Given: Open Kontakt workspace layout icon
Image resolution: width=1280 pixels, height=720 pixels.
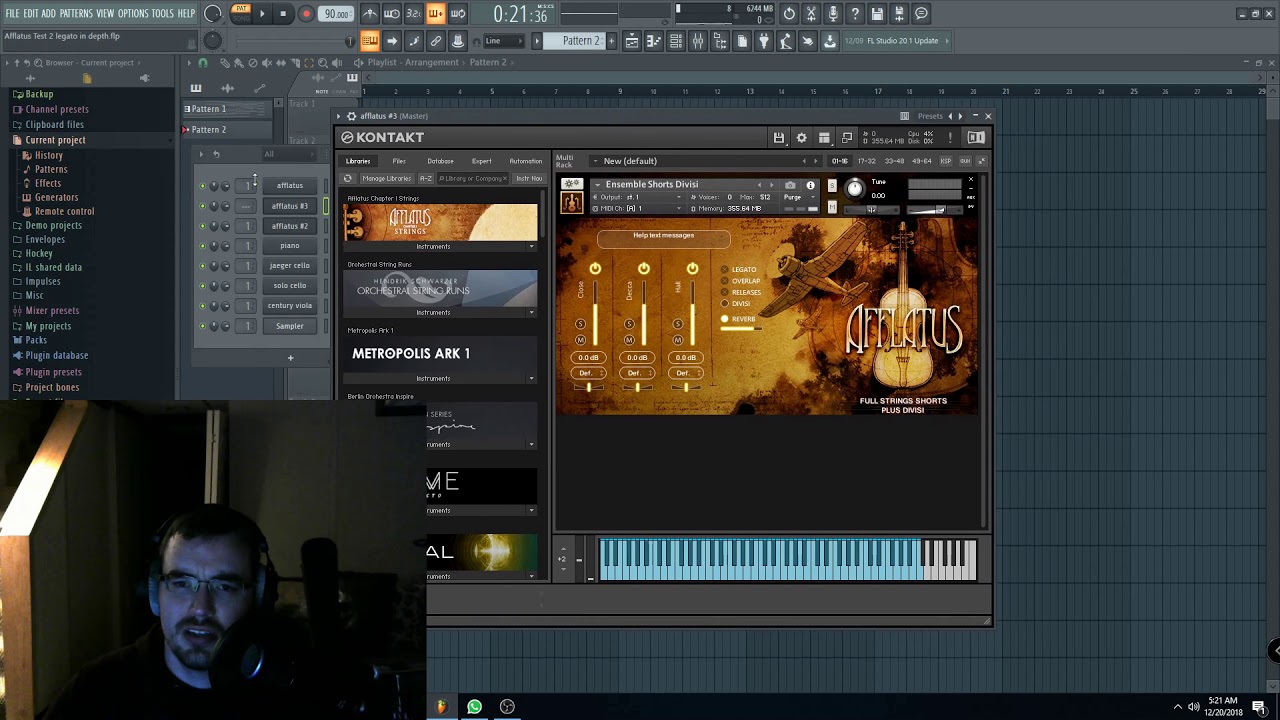Looking at the screenshot, I should click(824, 137).
